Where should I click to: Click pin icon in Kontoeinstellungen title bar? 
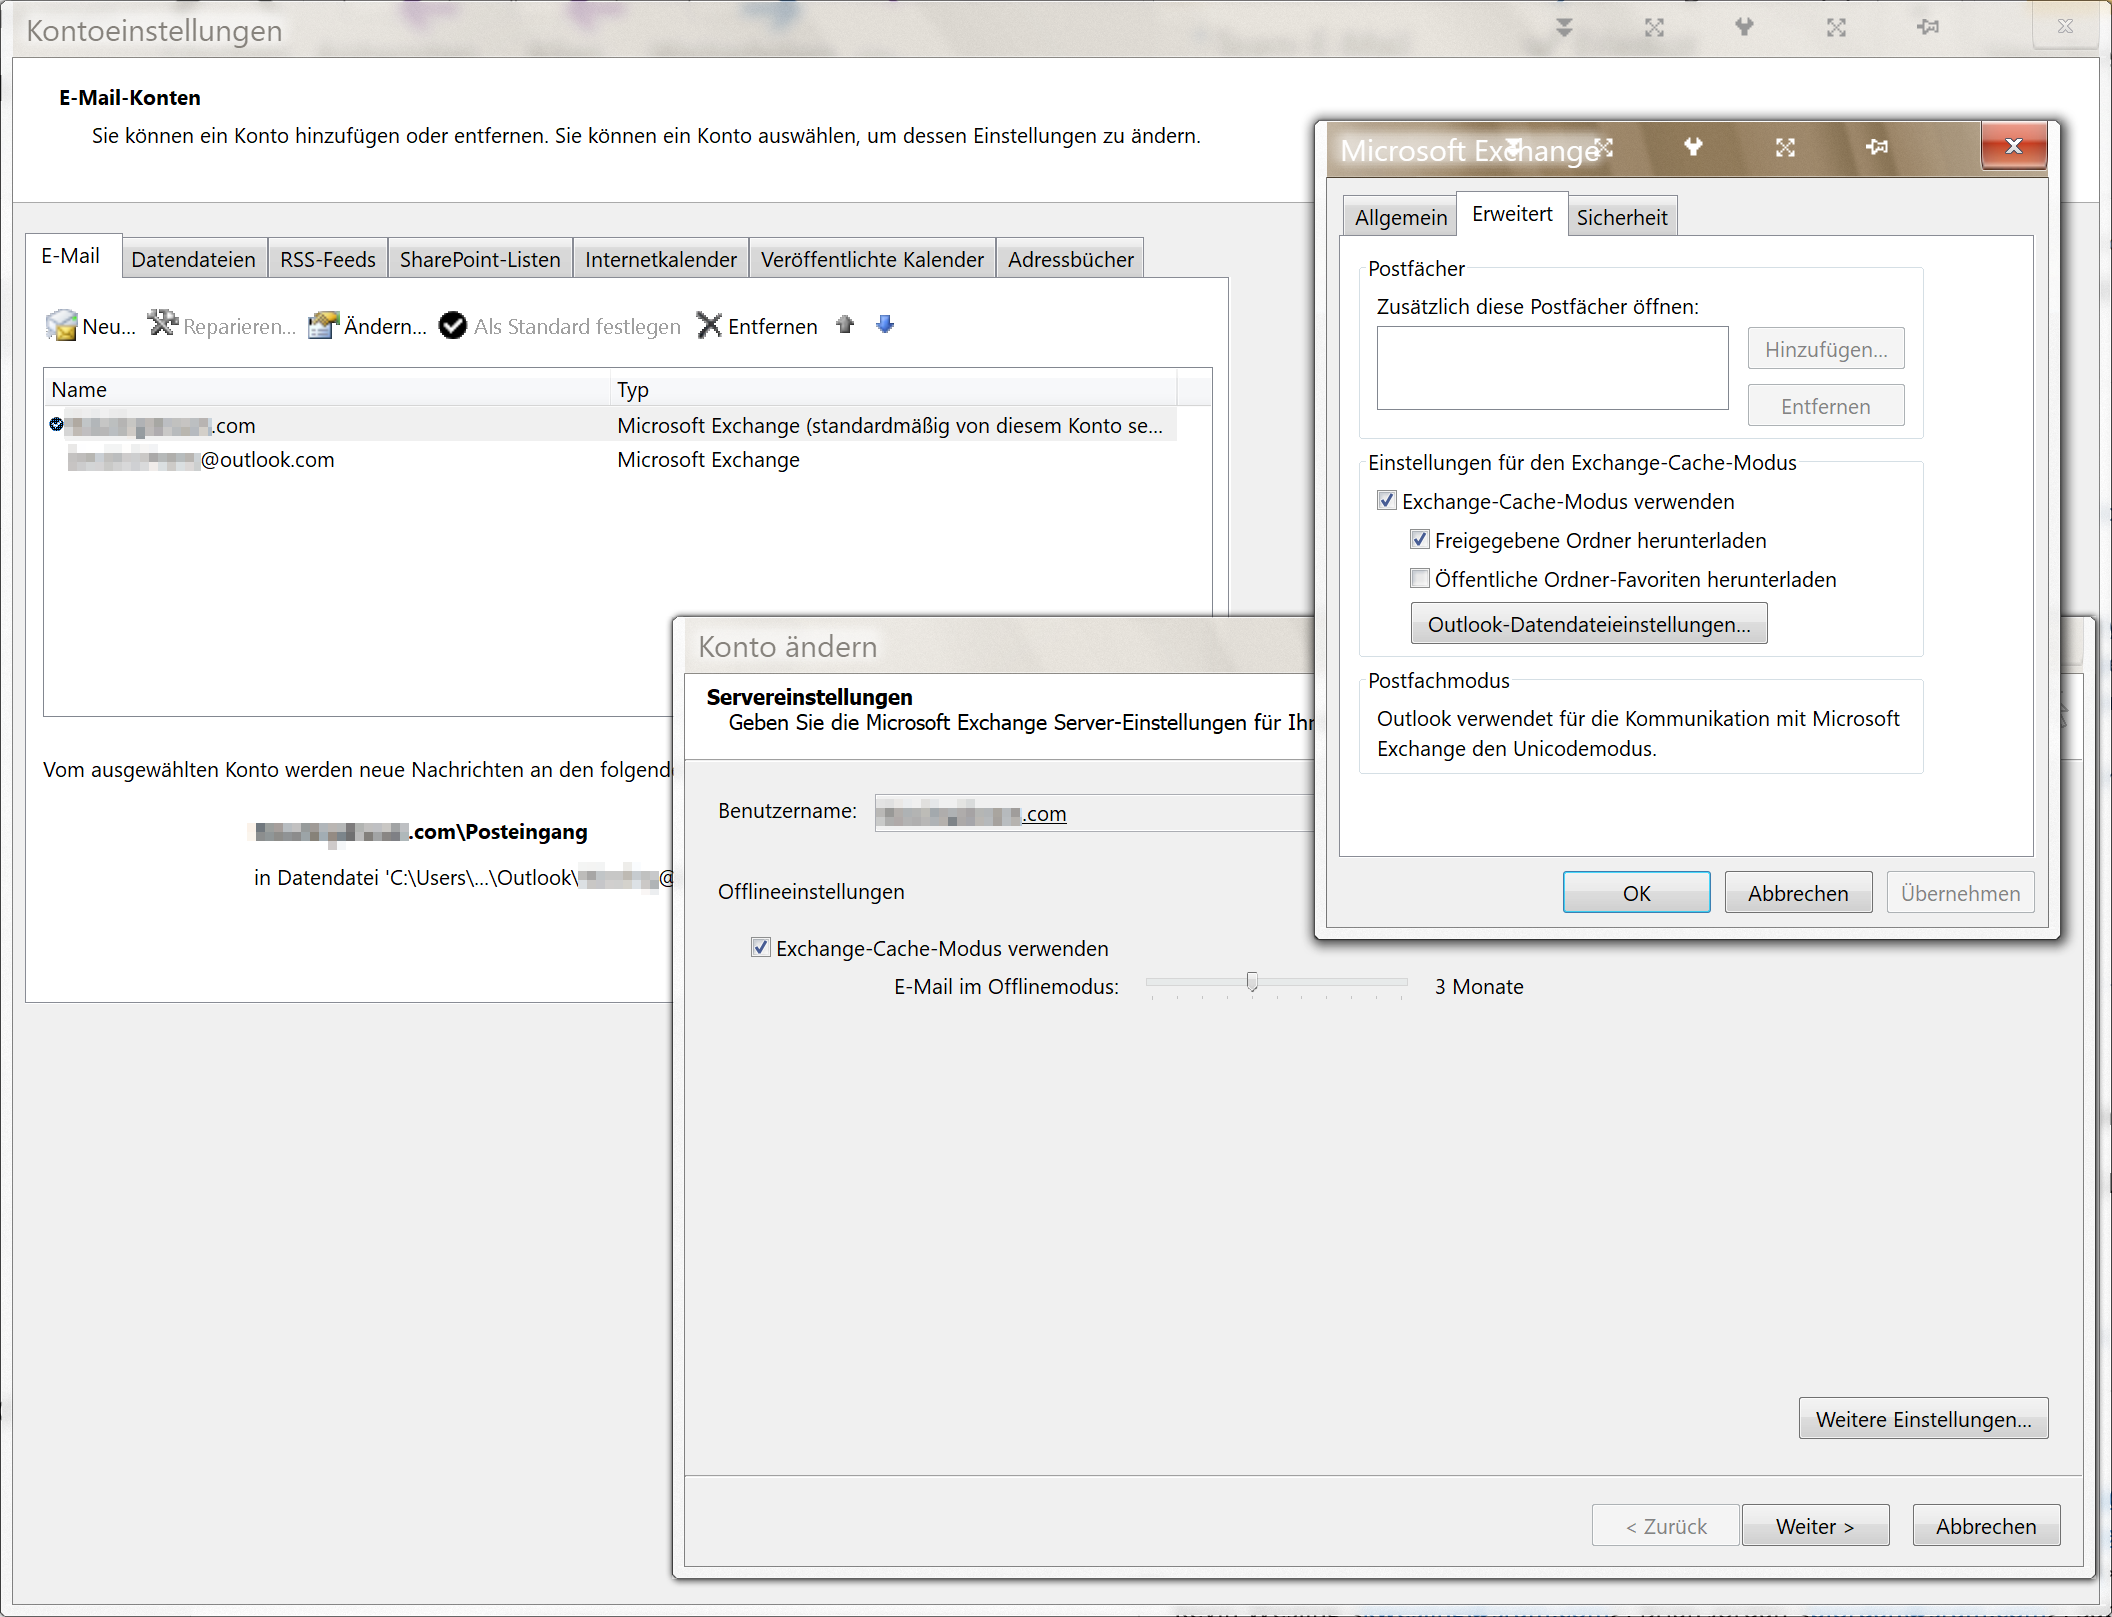1928,27
